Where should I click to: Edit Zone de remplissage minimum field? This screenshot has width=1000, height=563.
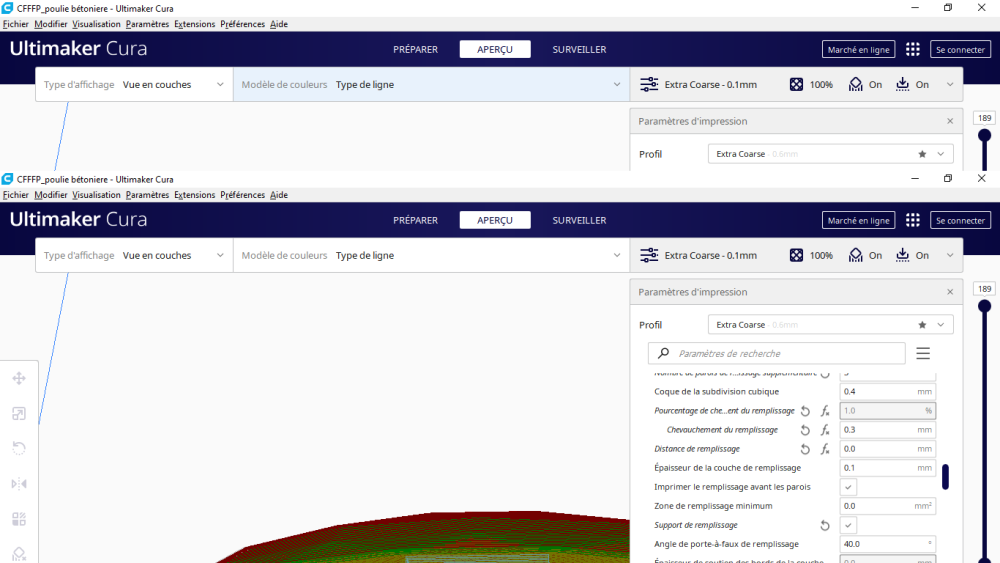point(888,506)
